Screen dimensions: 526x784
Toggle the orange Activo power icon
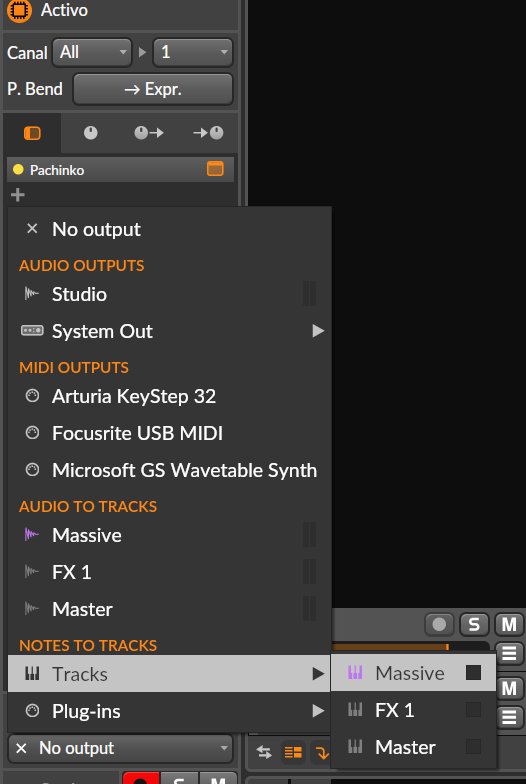pos(19,10)
